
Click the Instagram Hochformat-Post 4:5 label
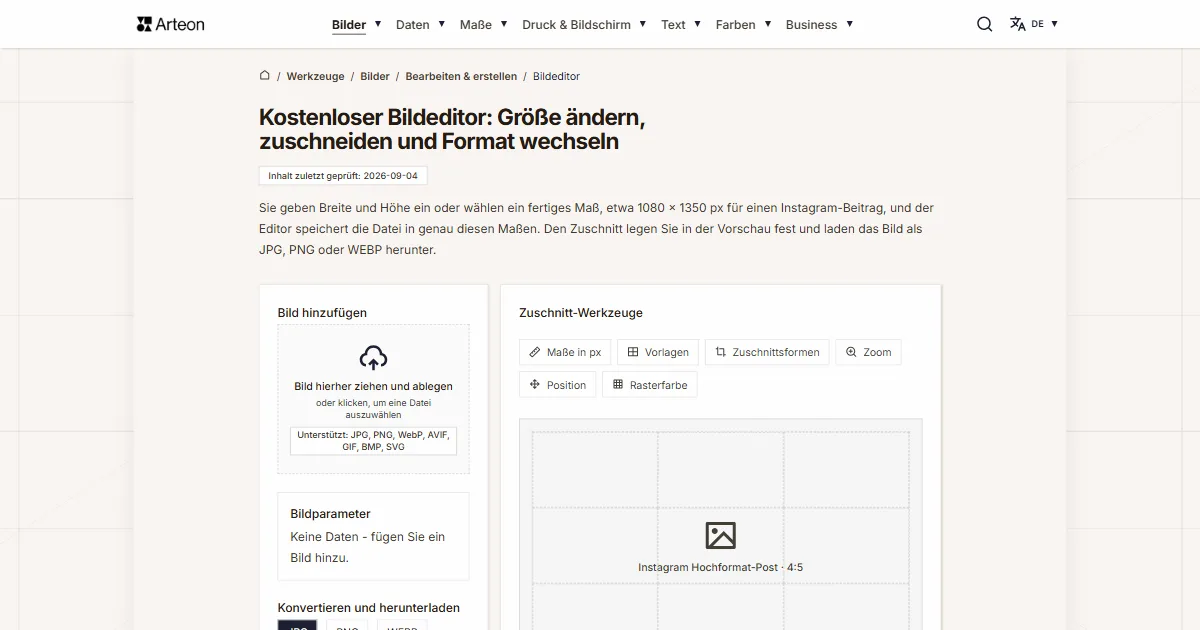coord(720,567)
